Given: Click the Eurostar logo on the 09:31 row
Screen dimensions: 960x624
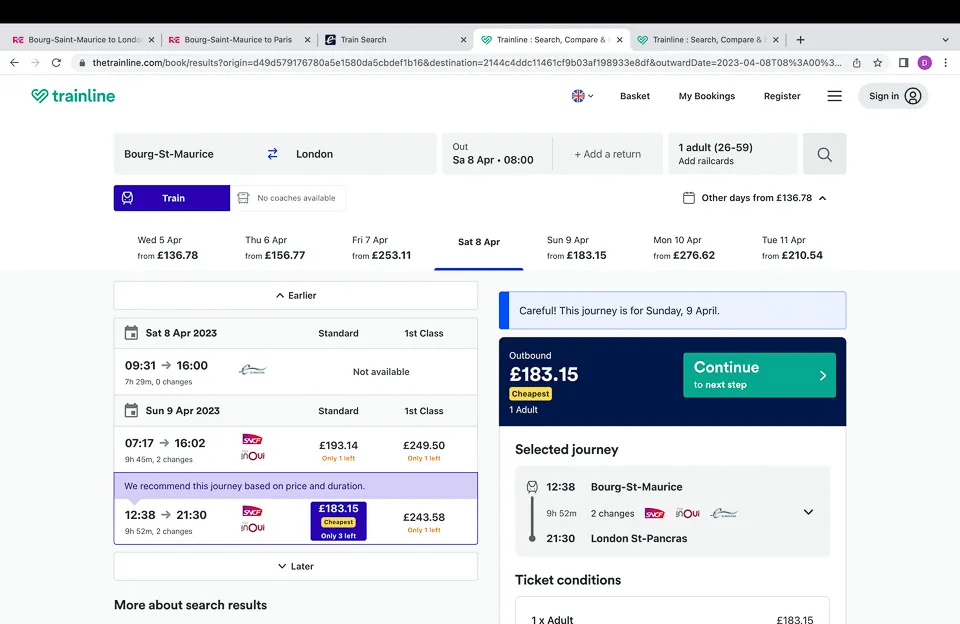Looking at the screenshot, I should pyautogui.click(x=252, y=370).
